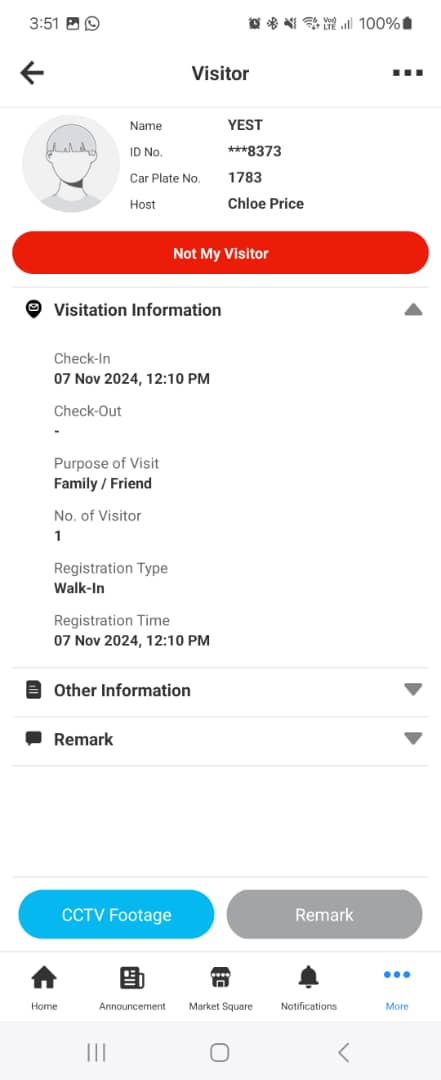
Task: Click the grey Remark button
Action: [325, 914]
